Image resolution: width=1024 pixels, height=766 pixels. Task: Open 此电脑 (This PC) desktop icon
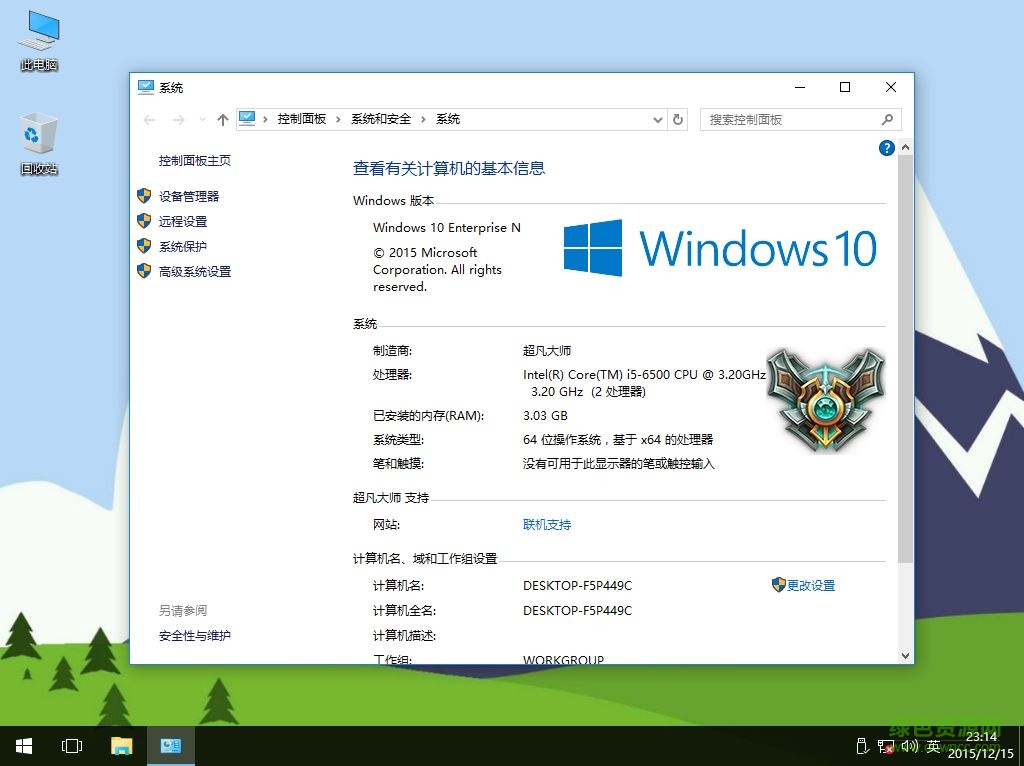pyautogui.click(x=37, y=32)
